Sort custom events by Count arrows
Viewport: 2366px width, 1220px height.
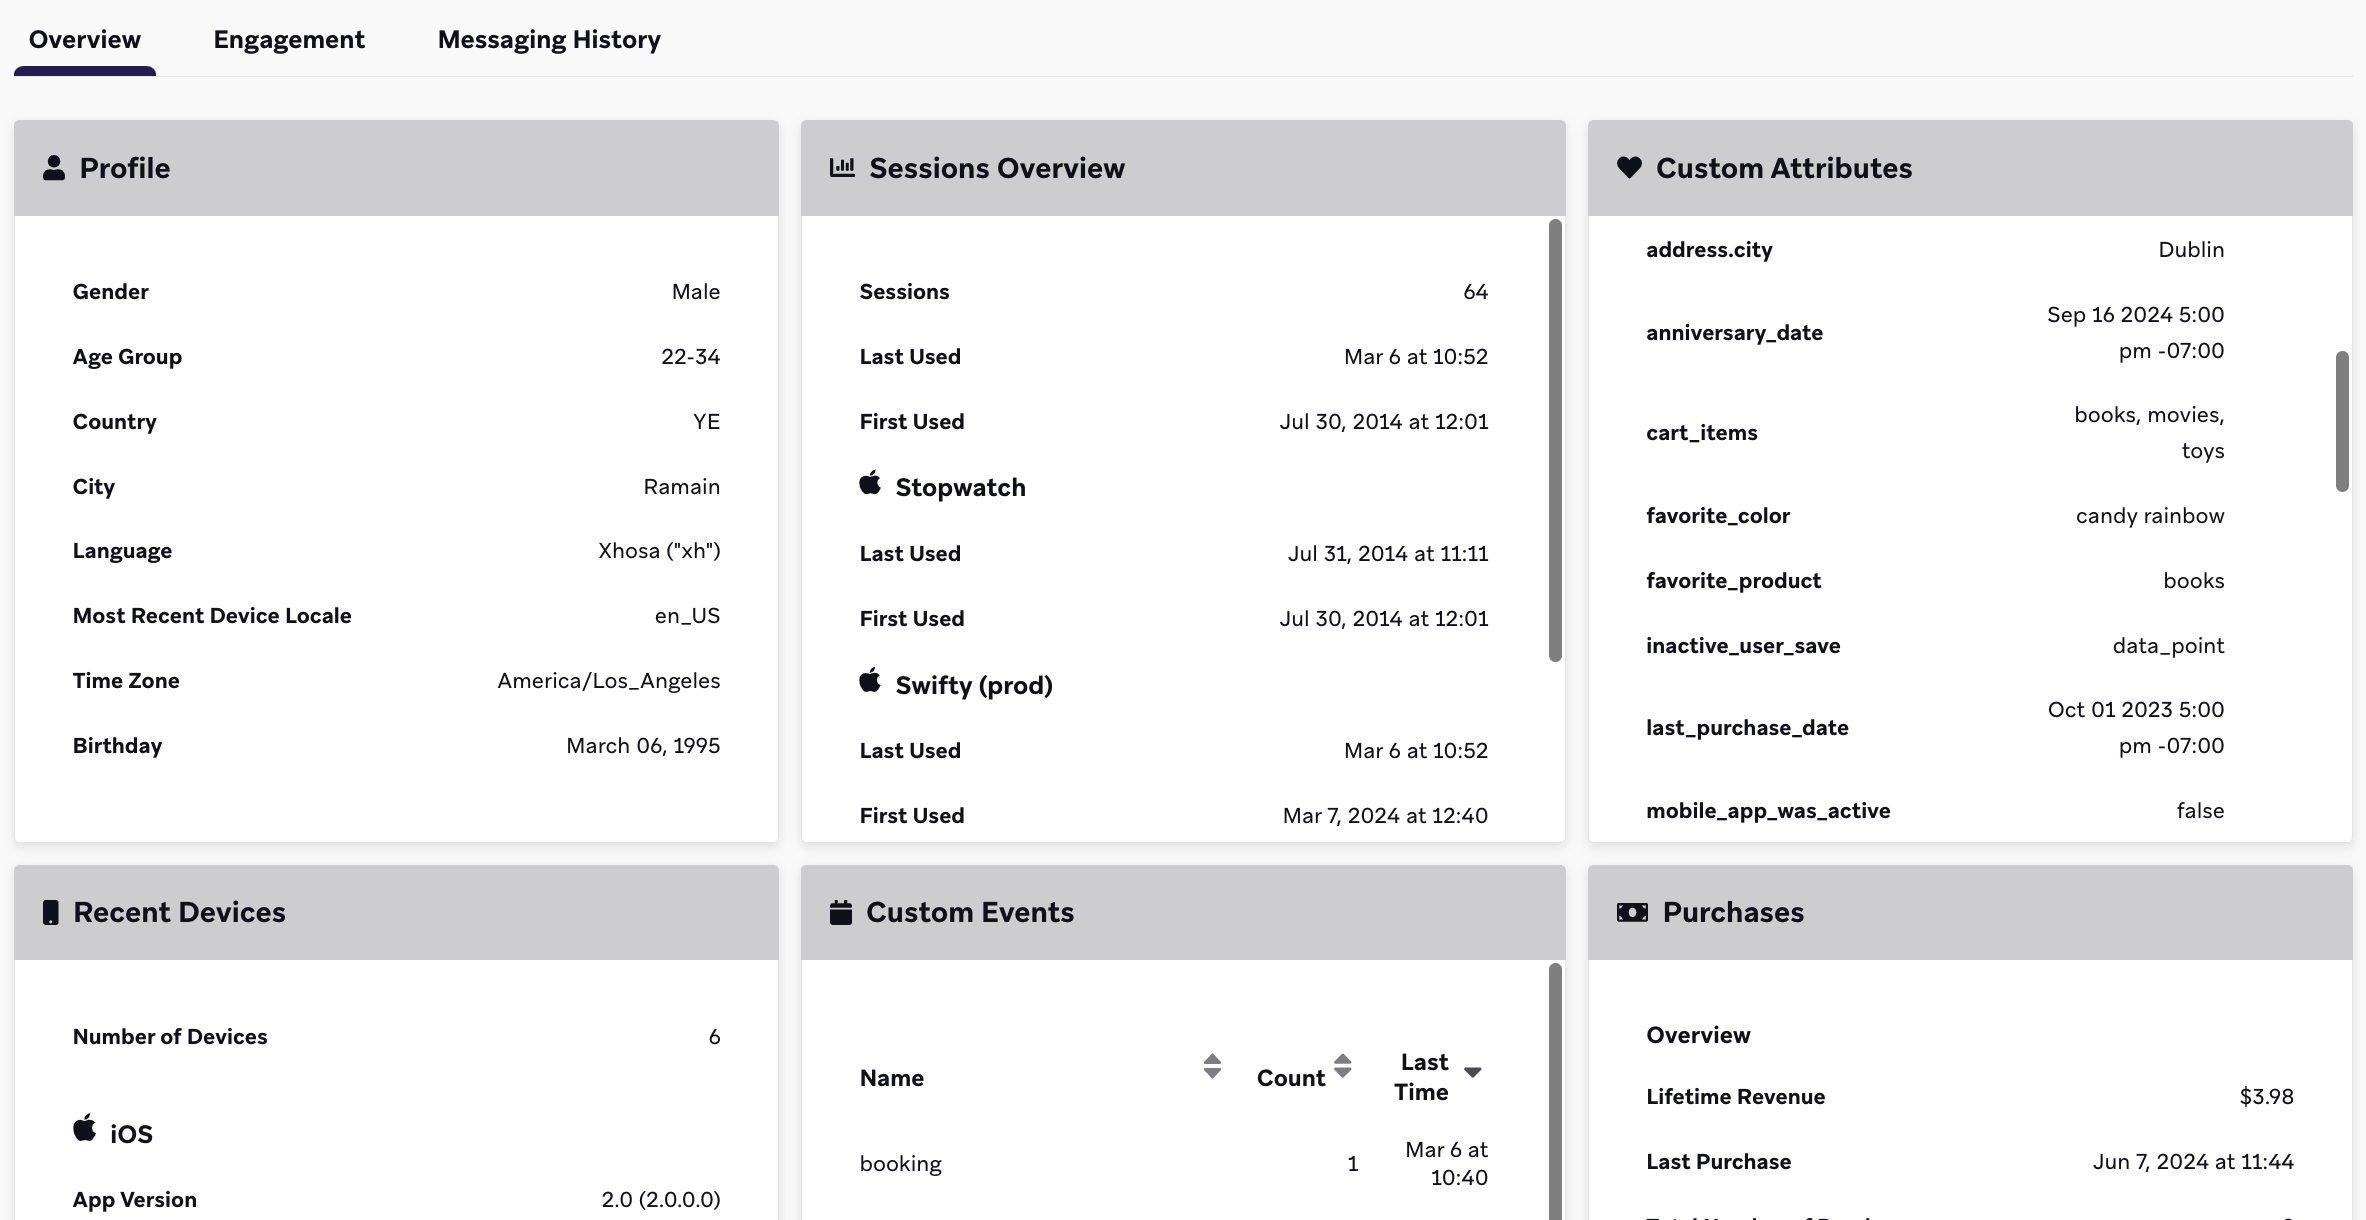pos(1343,1066)
